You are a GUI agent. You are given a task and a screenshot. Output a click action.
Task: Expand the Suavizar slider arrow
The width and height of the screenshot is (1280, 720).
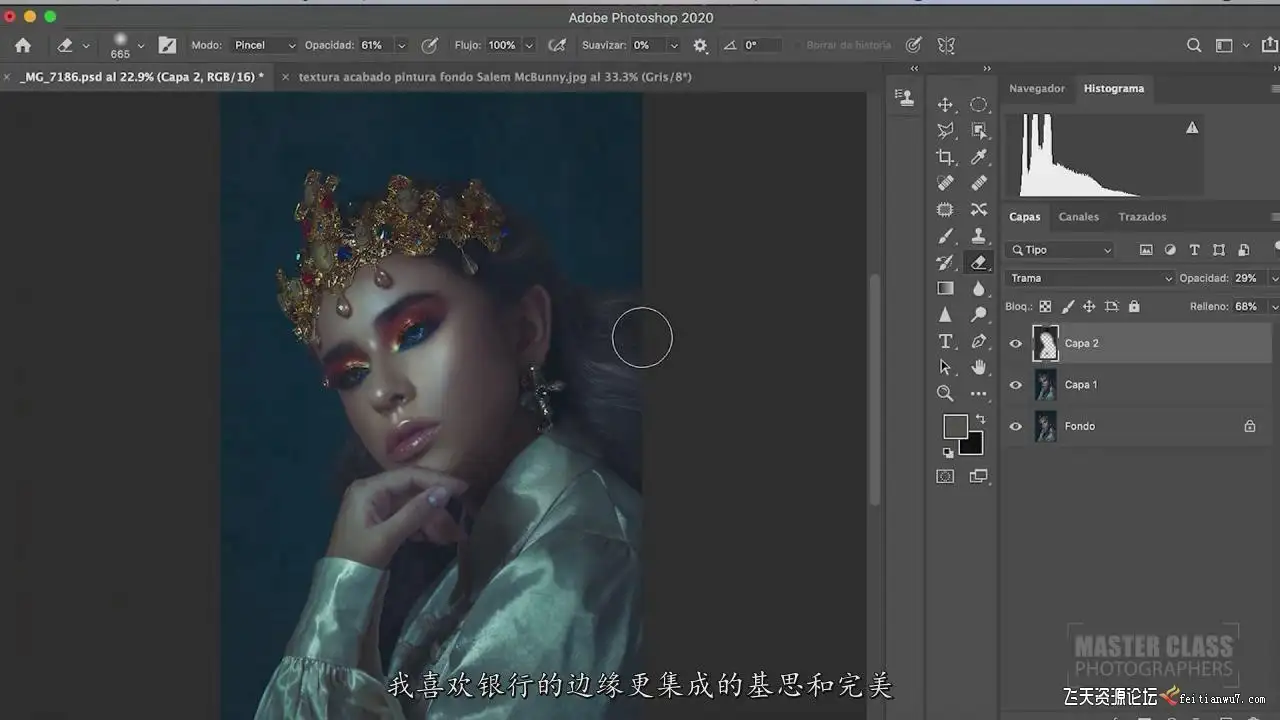pyautogui.click(x=674, y=45)
